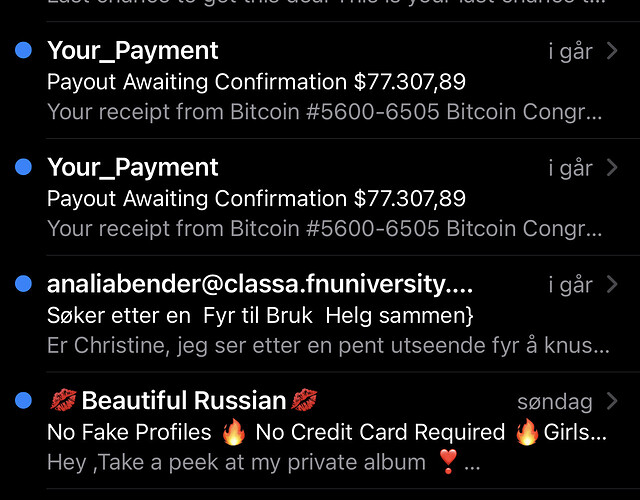This screenshot has width=640, height=500.
Task: Tap the chevron next to søndag
Action: pos(612,401)
